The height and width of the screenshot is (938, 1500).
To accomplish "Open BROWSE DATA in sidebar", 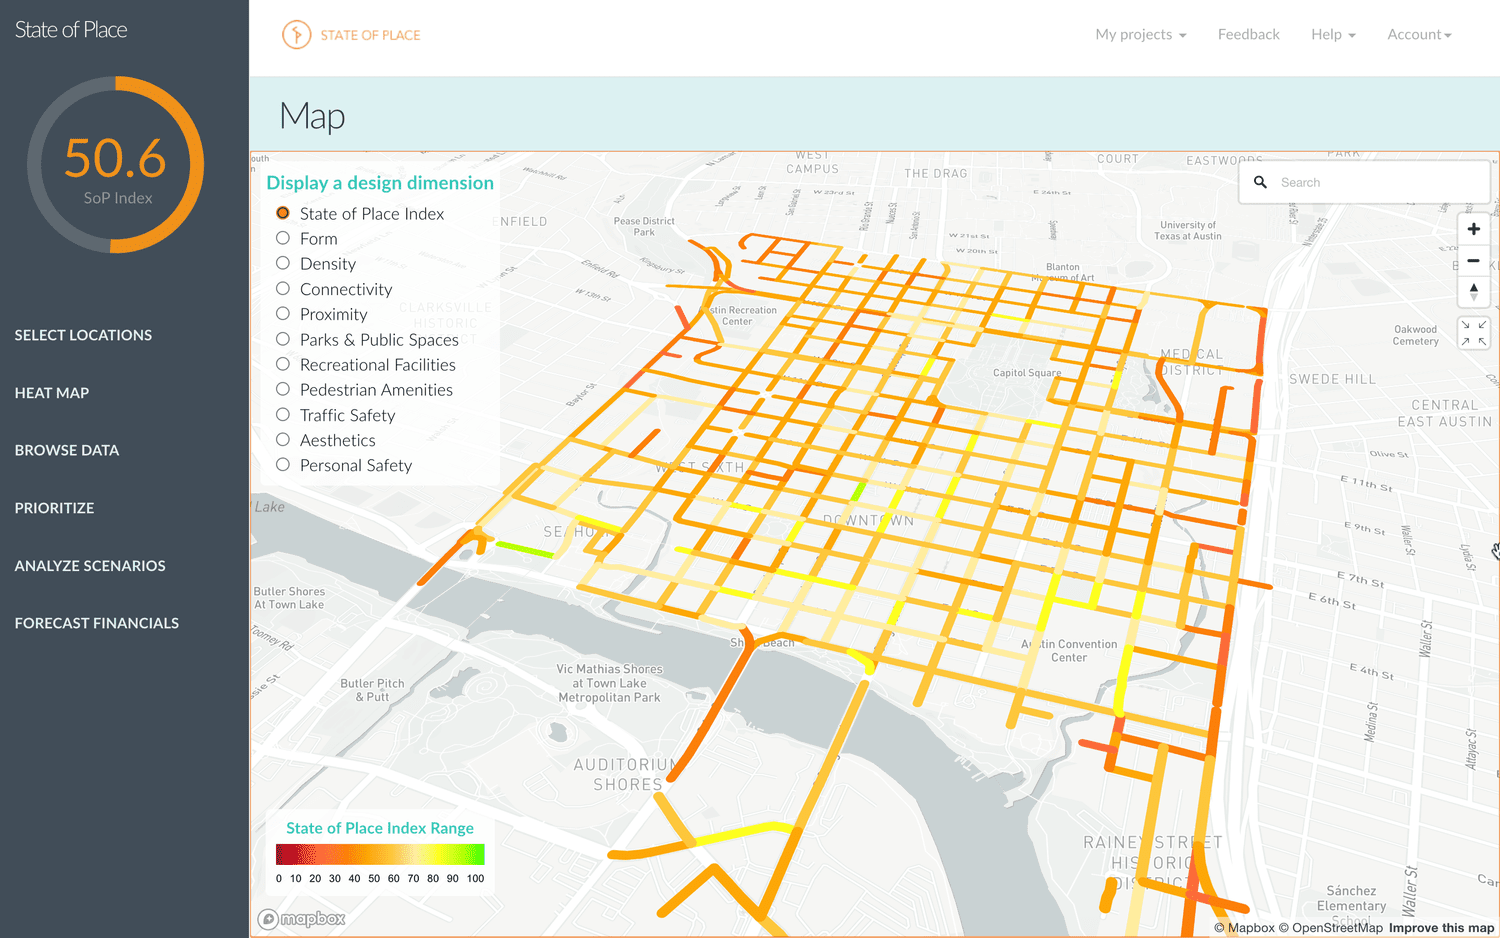I will [67, 450].
